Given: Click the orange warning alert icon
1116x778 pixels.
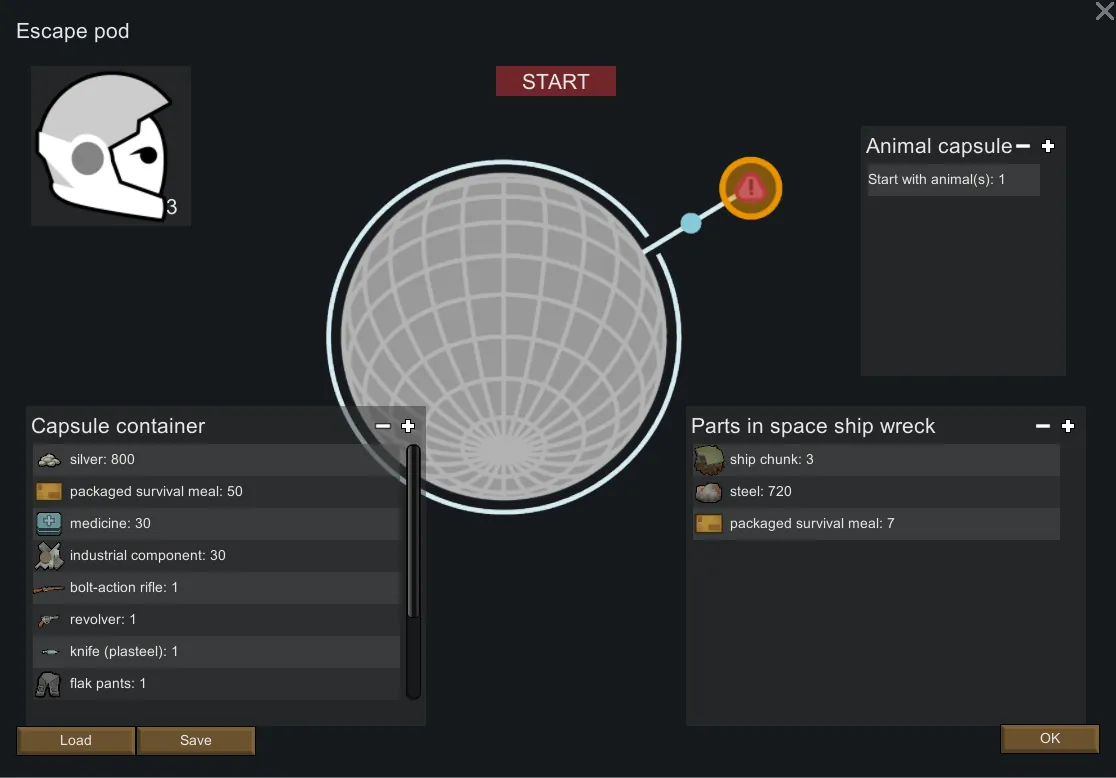Looking at the screenshot, I should point(750,188).
